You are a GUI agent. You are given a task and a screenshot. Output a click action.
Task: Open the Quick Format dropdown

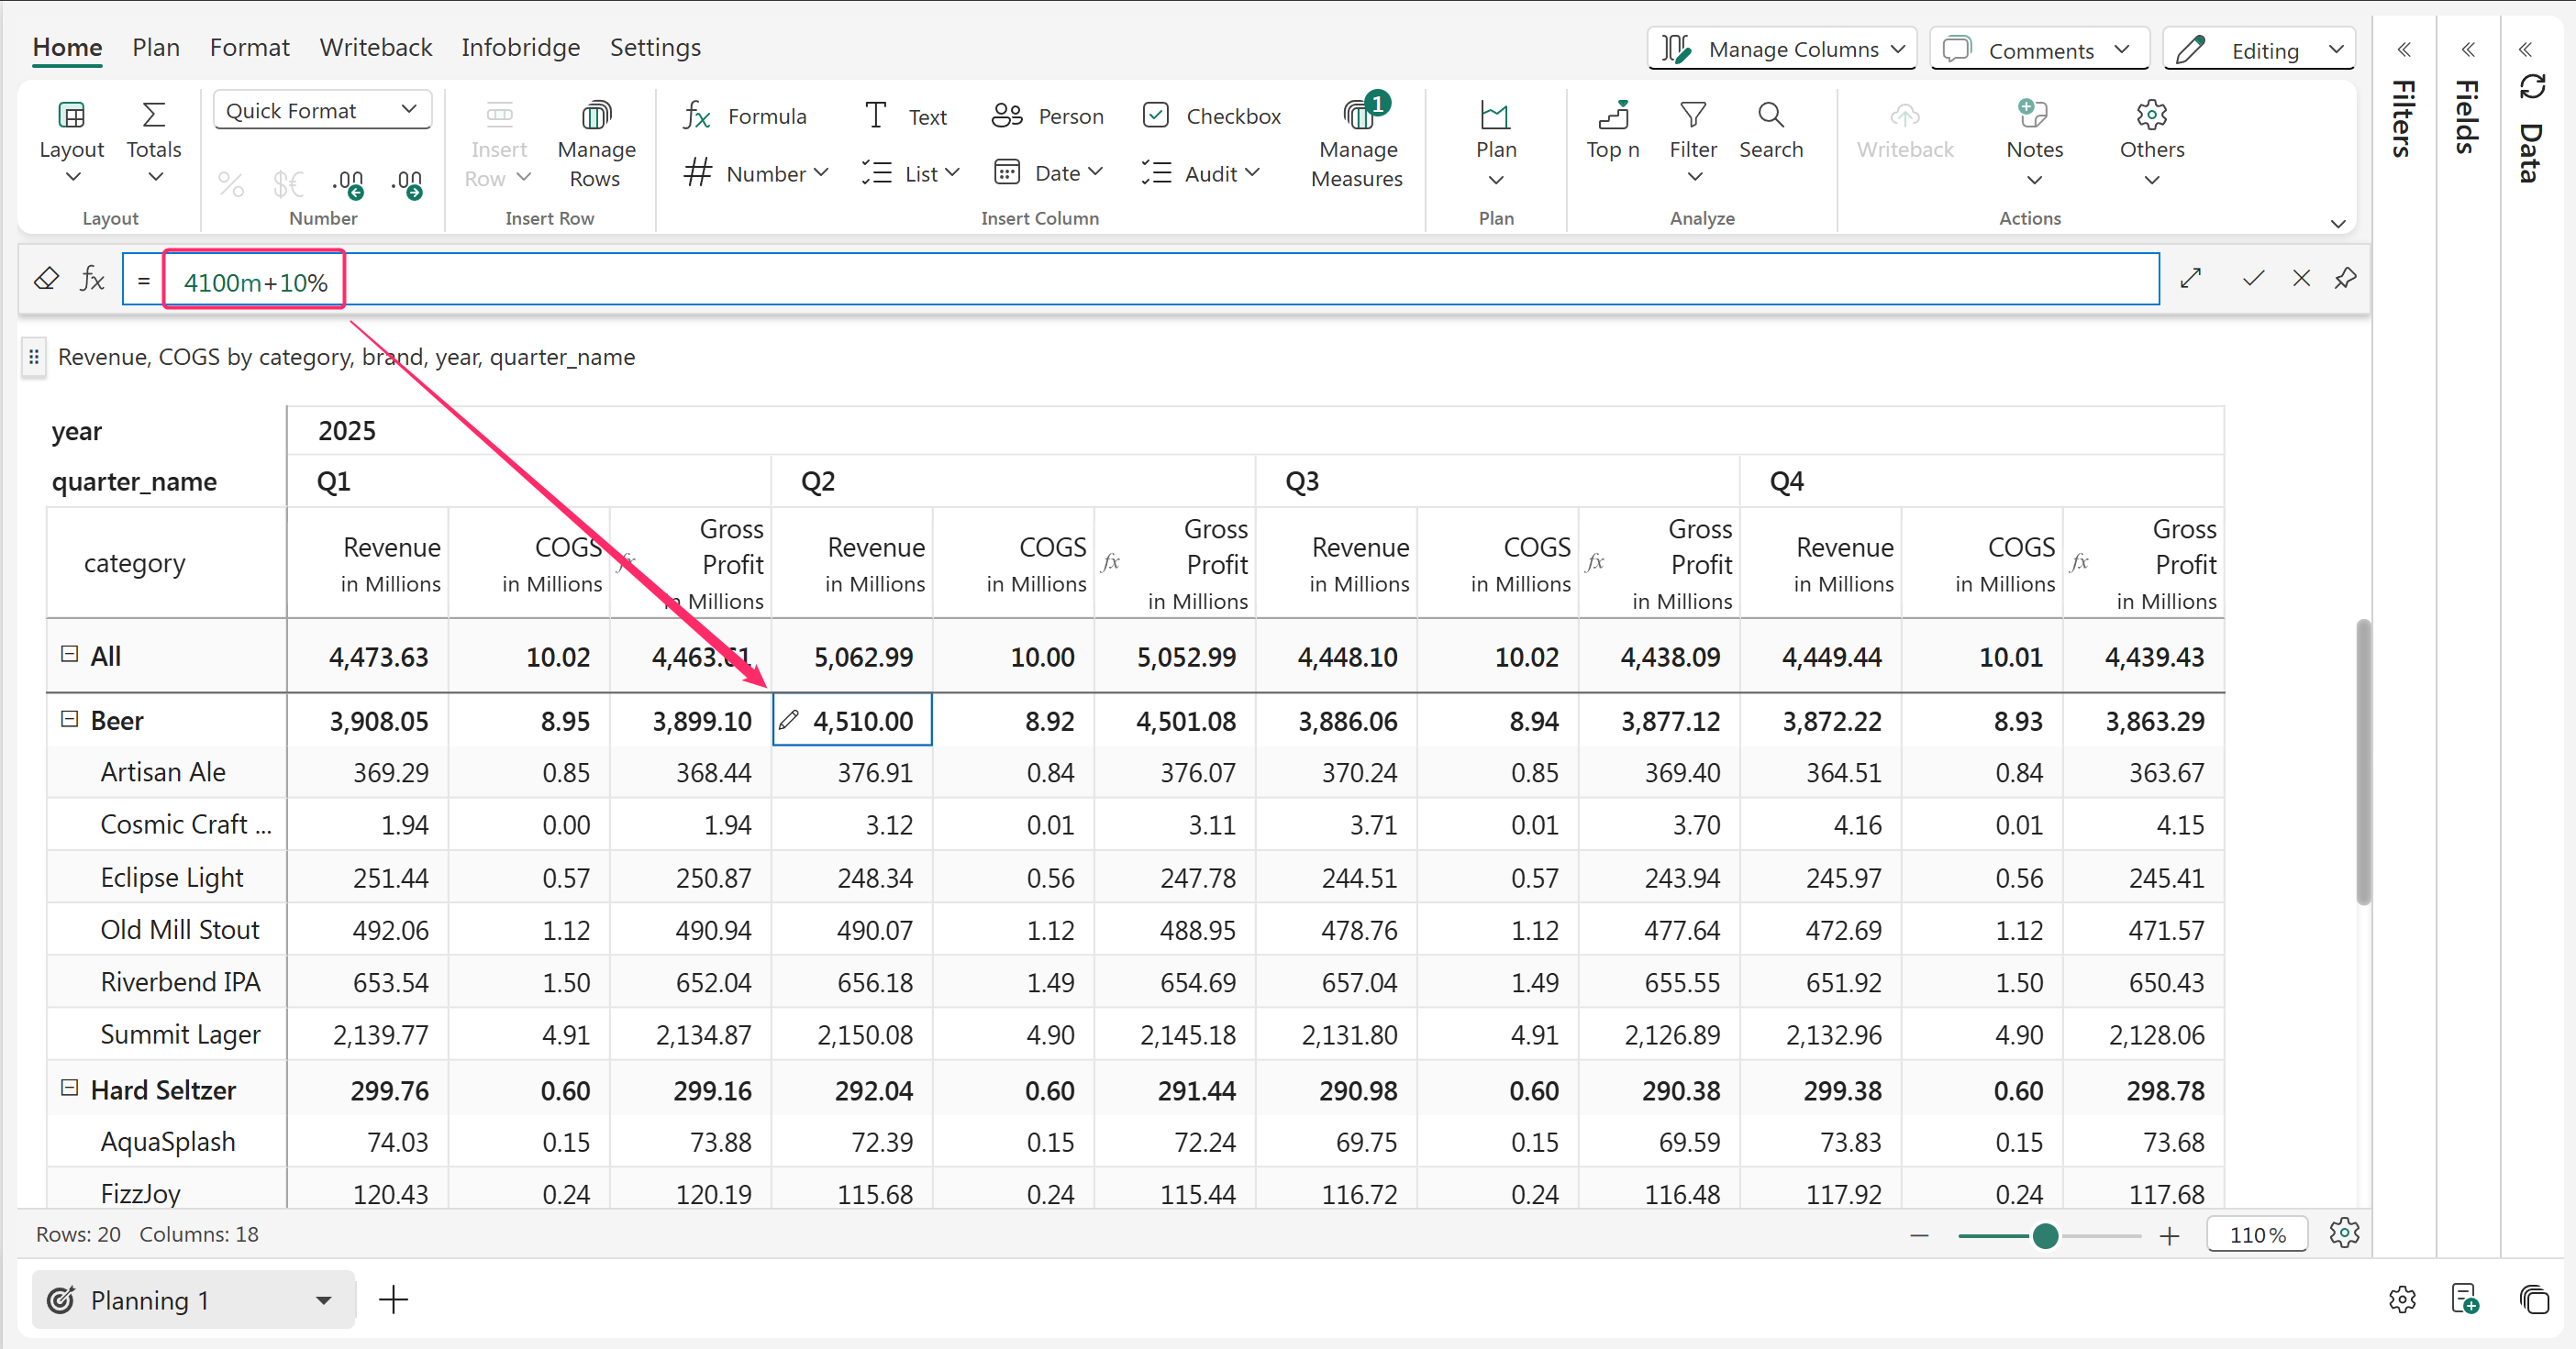[x=322, y=110]
